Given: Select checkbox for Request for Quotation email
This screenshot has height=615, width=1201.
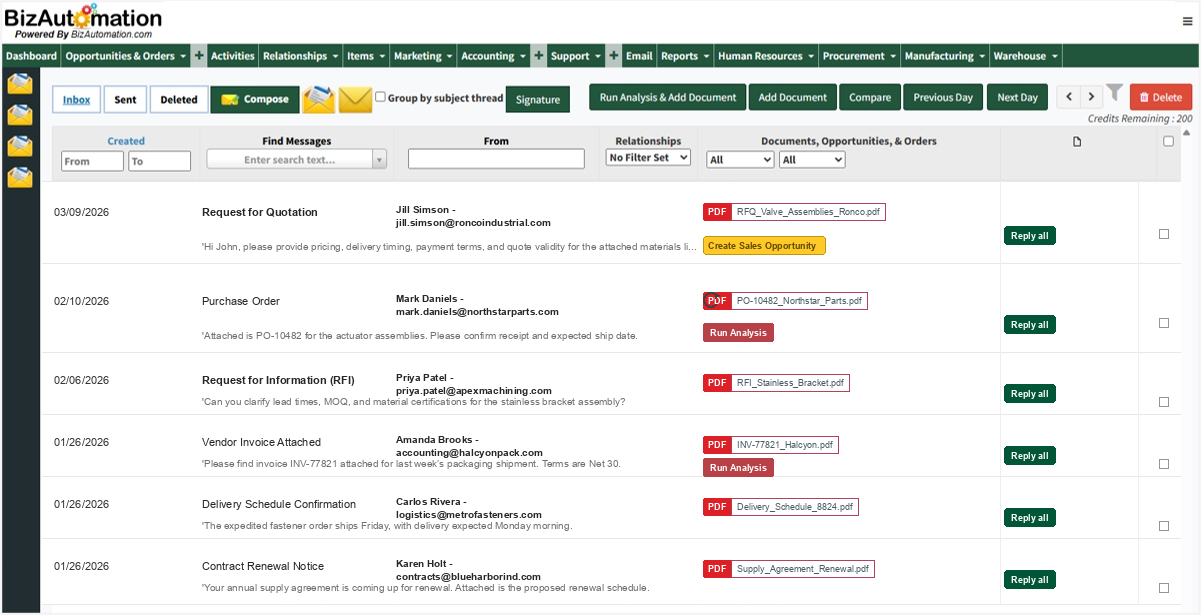Looking at the screenshot, I should coord(1163,234).
